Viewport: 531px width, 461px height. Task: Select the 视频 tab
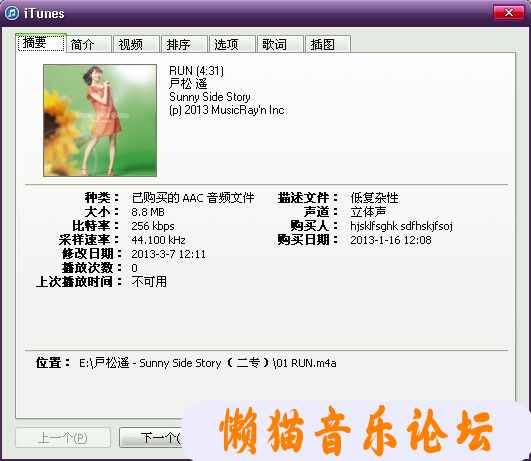[x=137, y=44]
